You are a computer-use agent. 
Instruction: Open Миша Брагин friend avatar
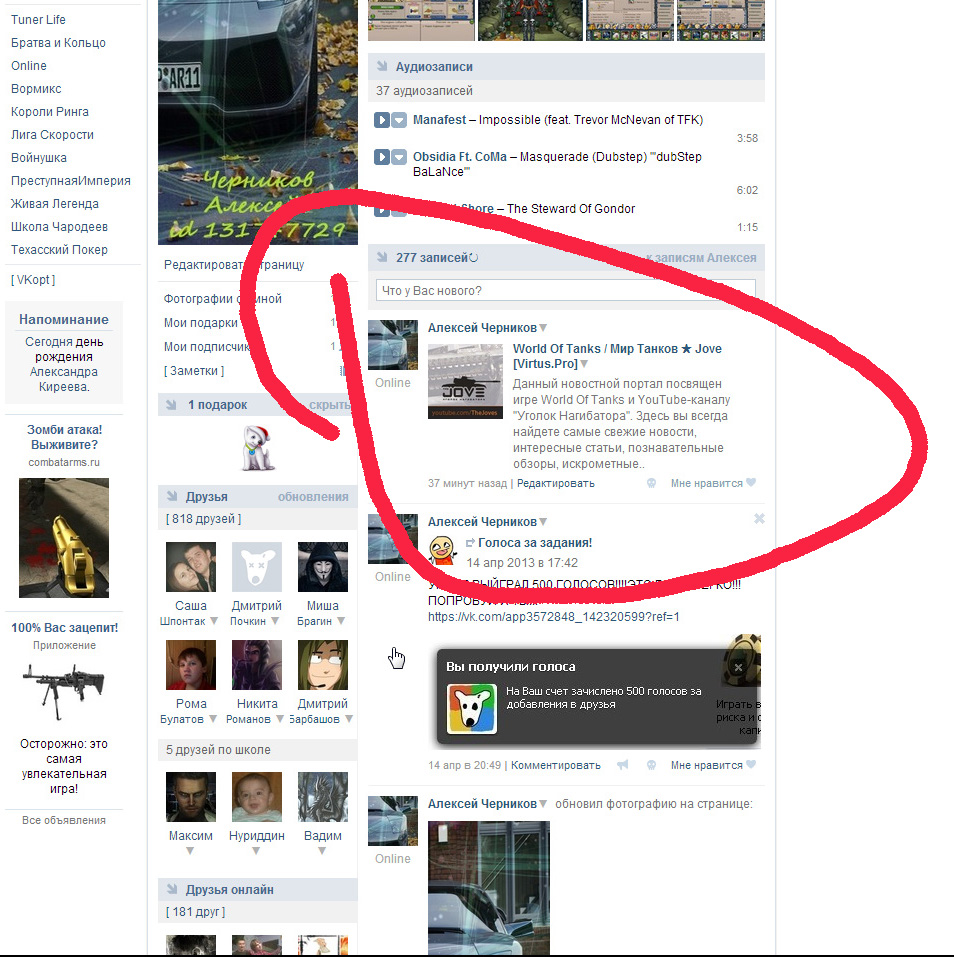pyautogui.click(x=323, y=567)
